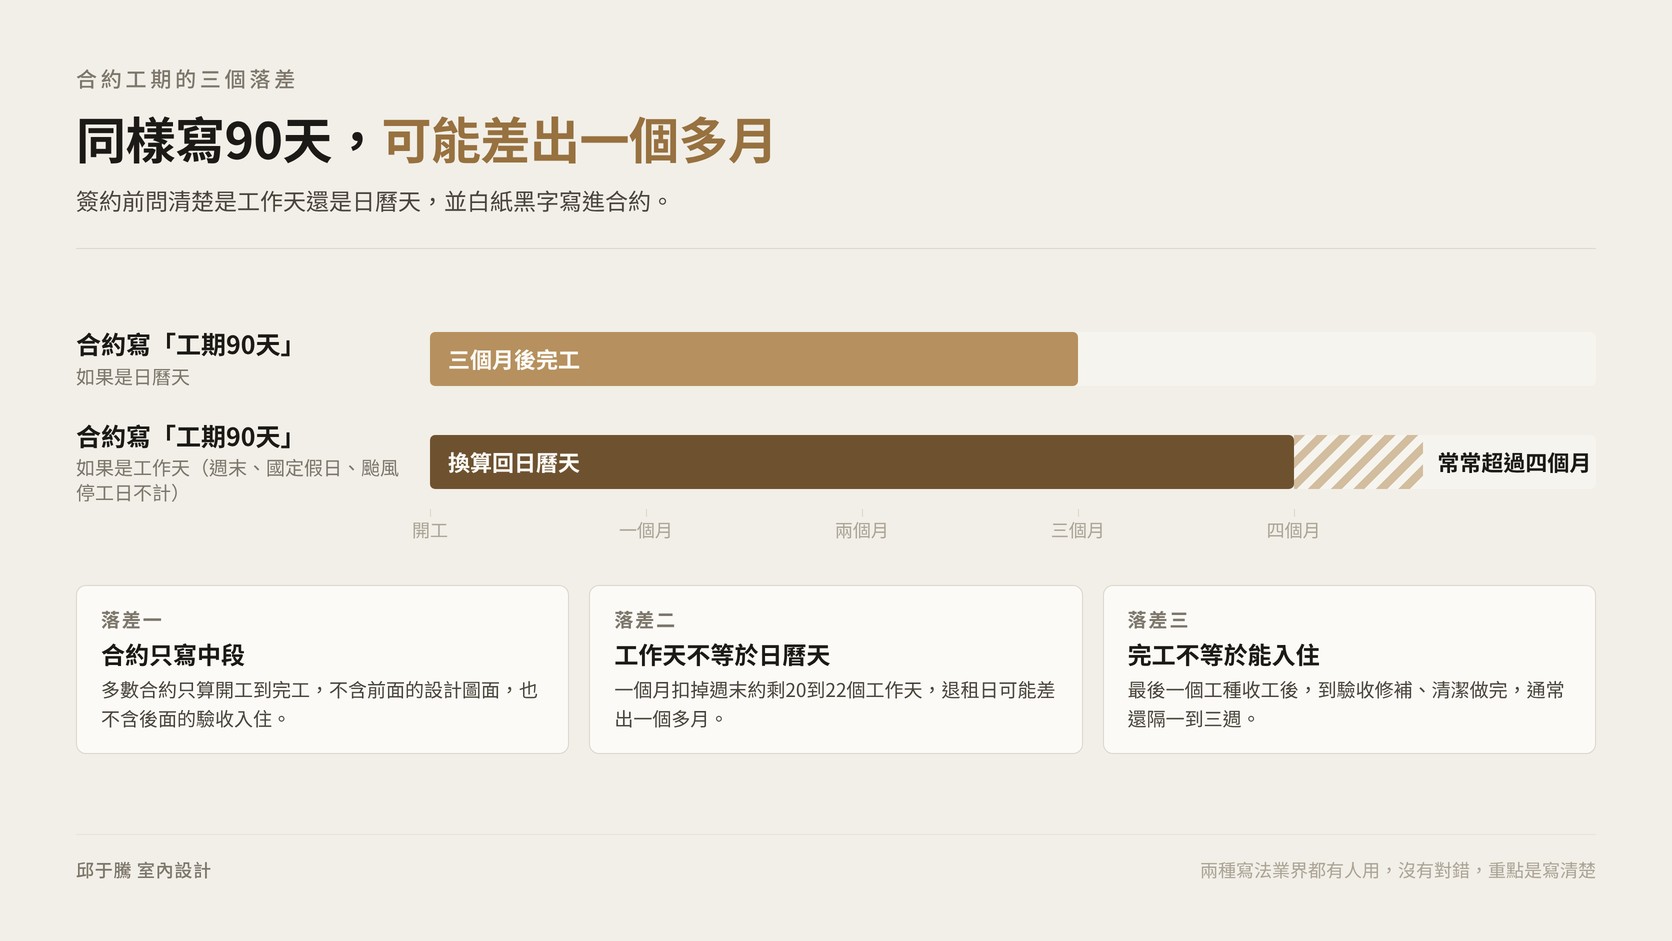Click the dark brown bar labeled 換算回日曆天

(862, 462)
